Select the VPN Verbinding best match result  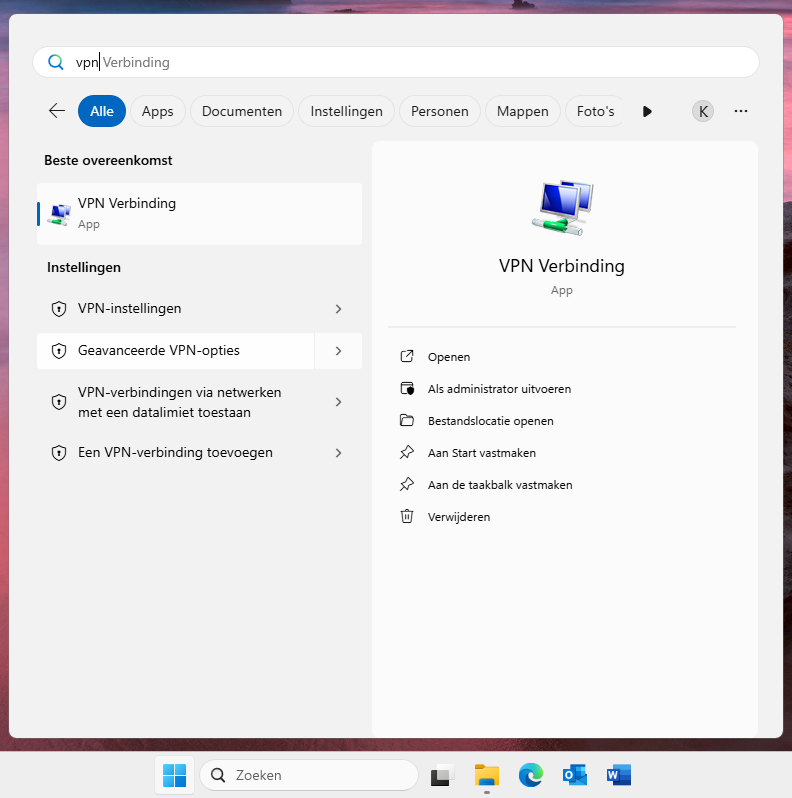pyautogui.click(x=199, y=213)
